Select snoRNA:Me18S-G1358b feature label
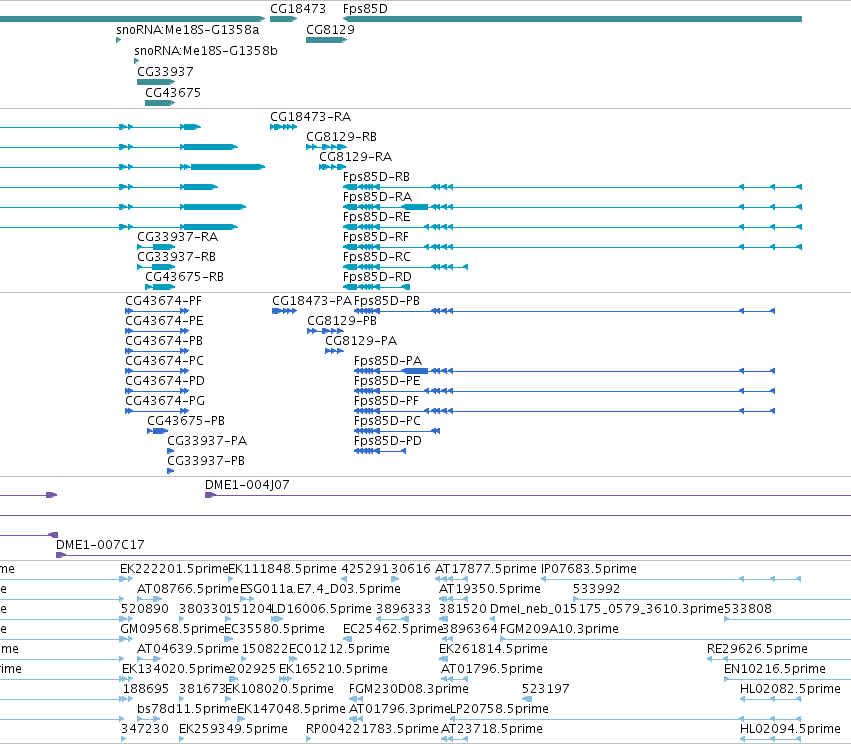This screenshot has height=744, width=851. pos(206,51)
